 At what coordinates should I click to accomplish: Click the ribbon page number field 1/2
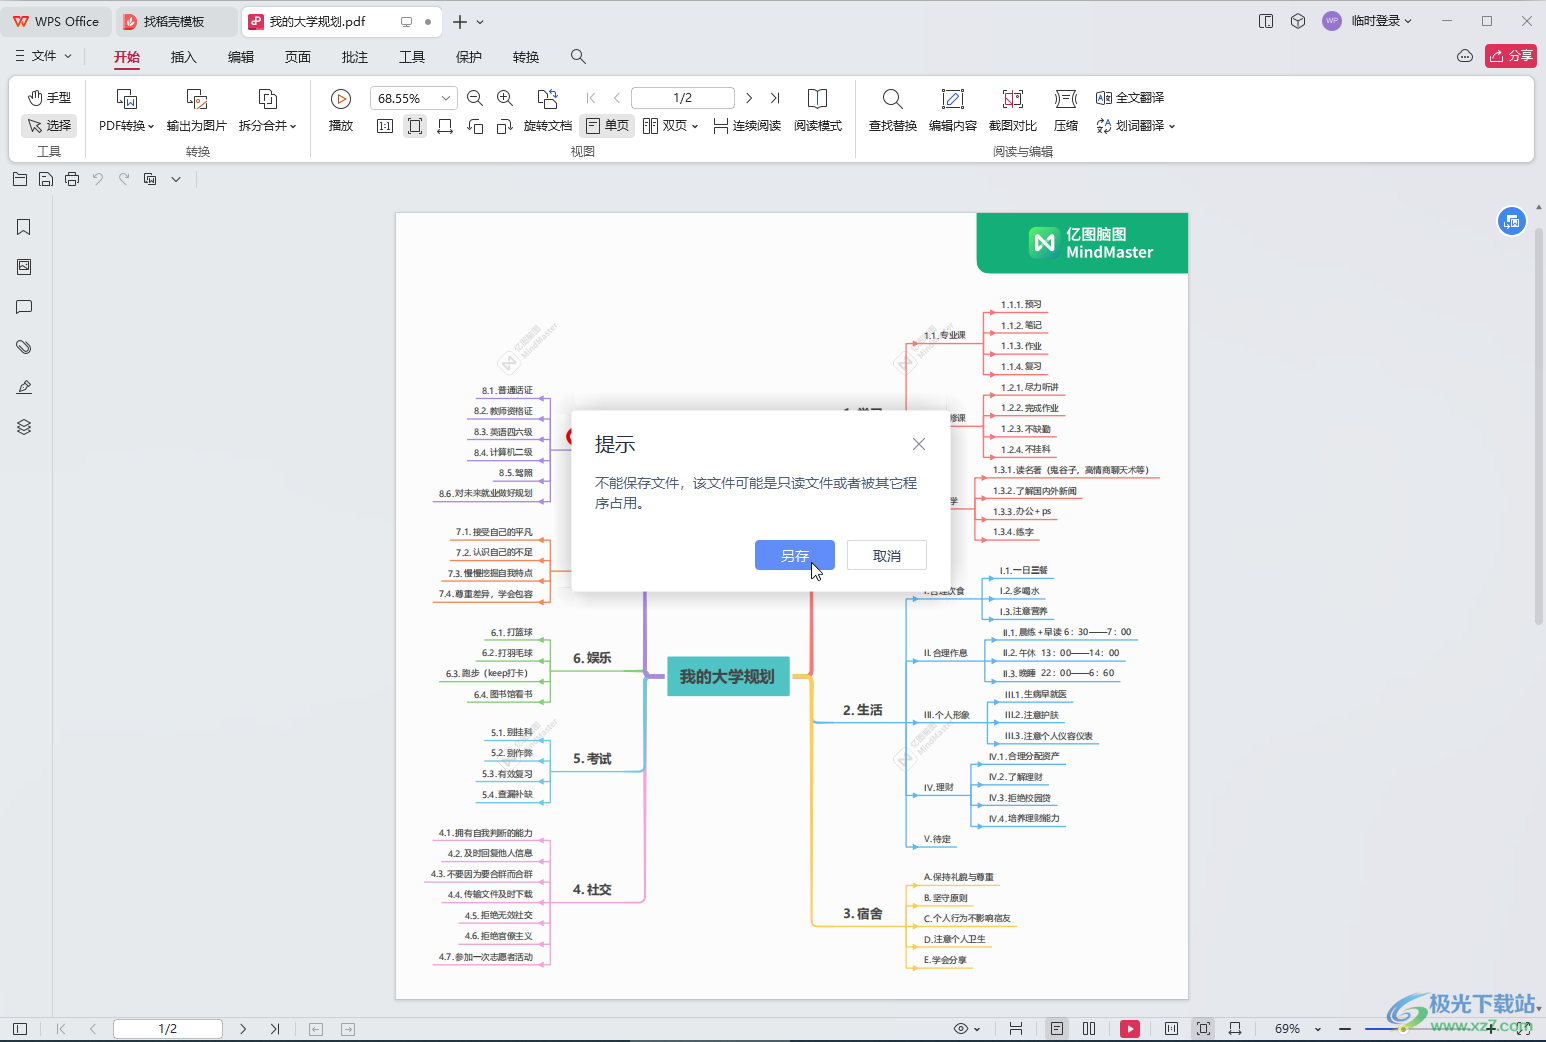(683, 98)
